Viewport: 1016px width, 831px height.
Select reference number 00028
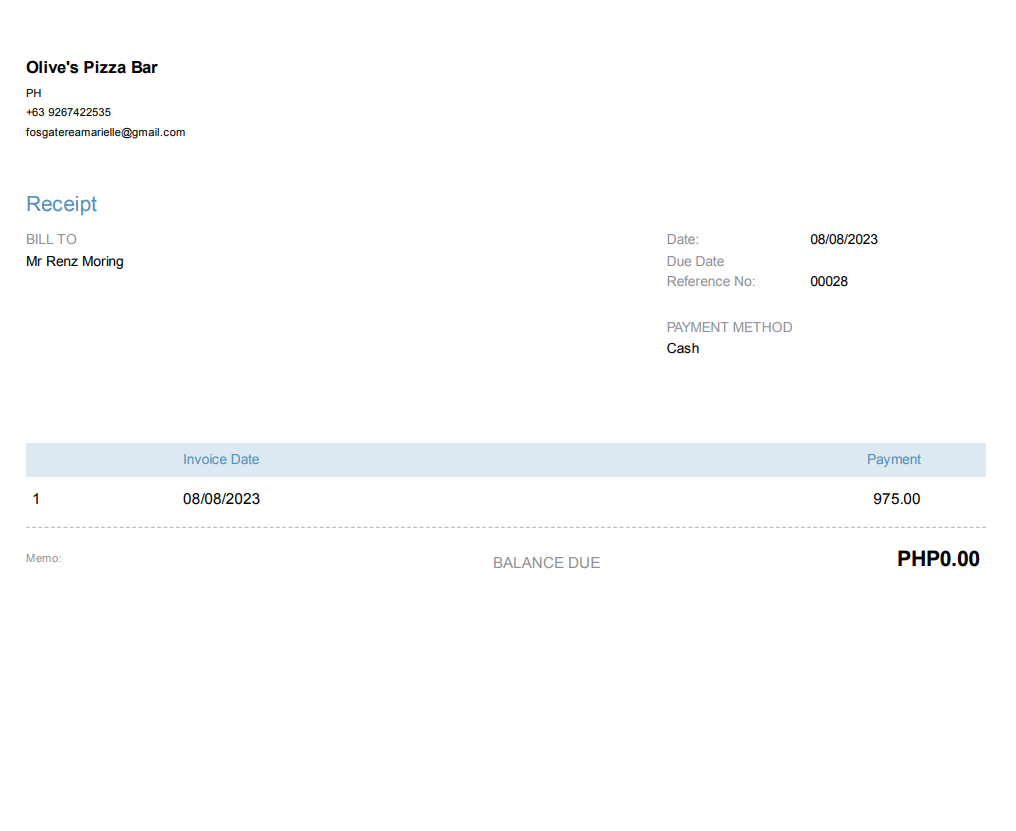[x=829, y=281]
